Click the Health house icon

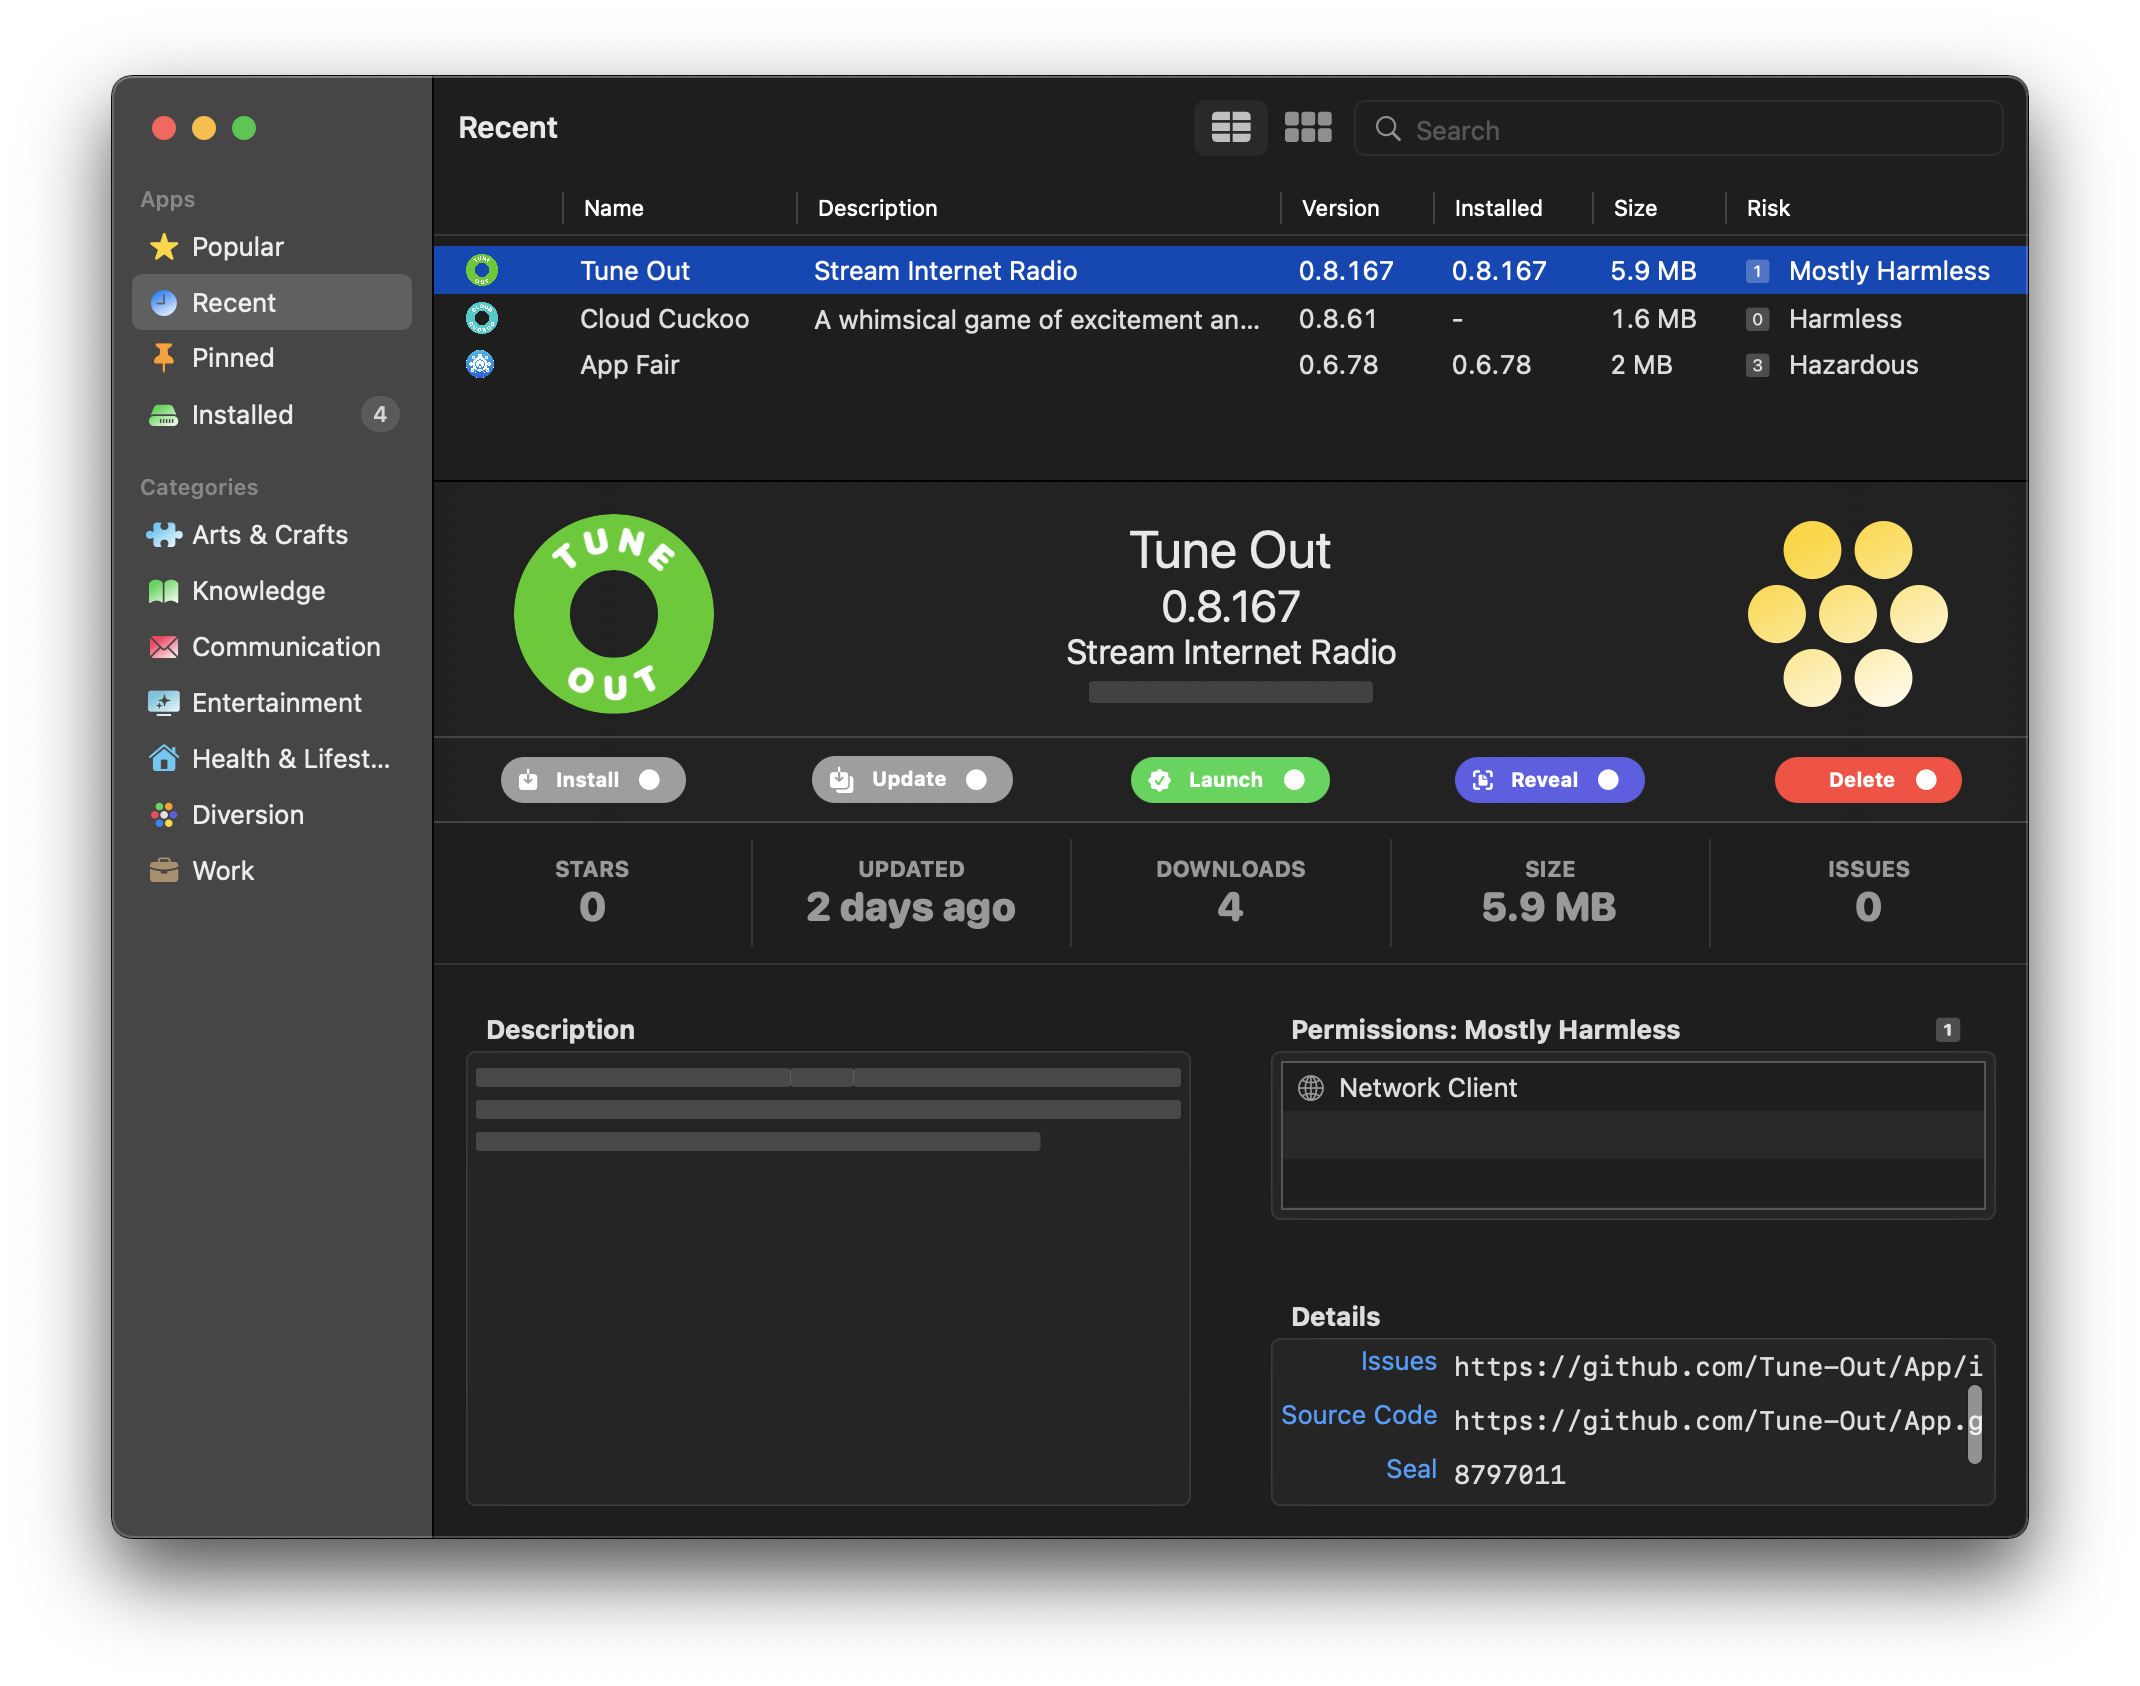coord(164,759)
